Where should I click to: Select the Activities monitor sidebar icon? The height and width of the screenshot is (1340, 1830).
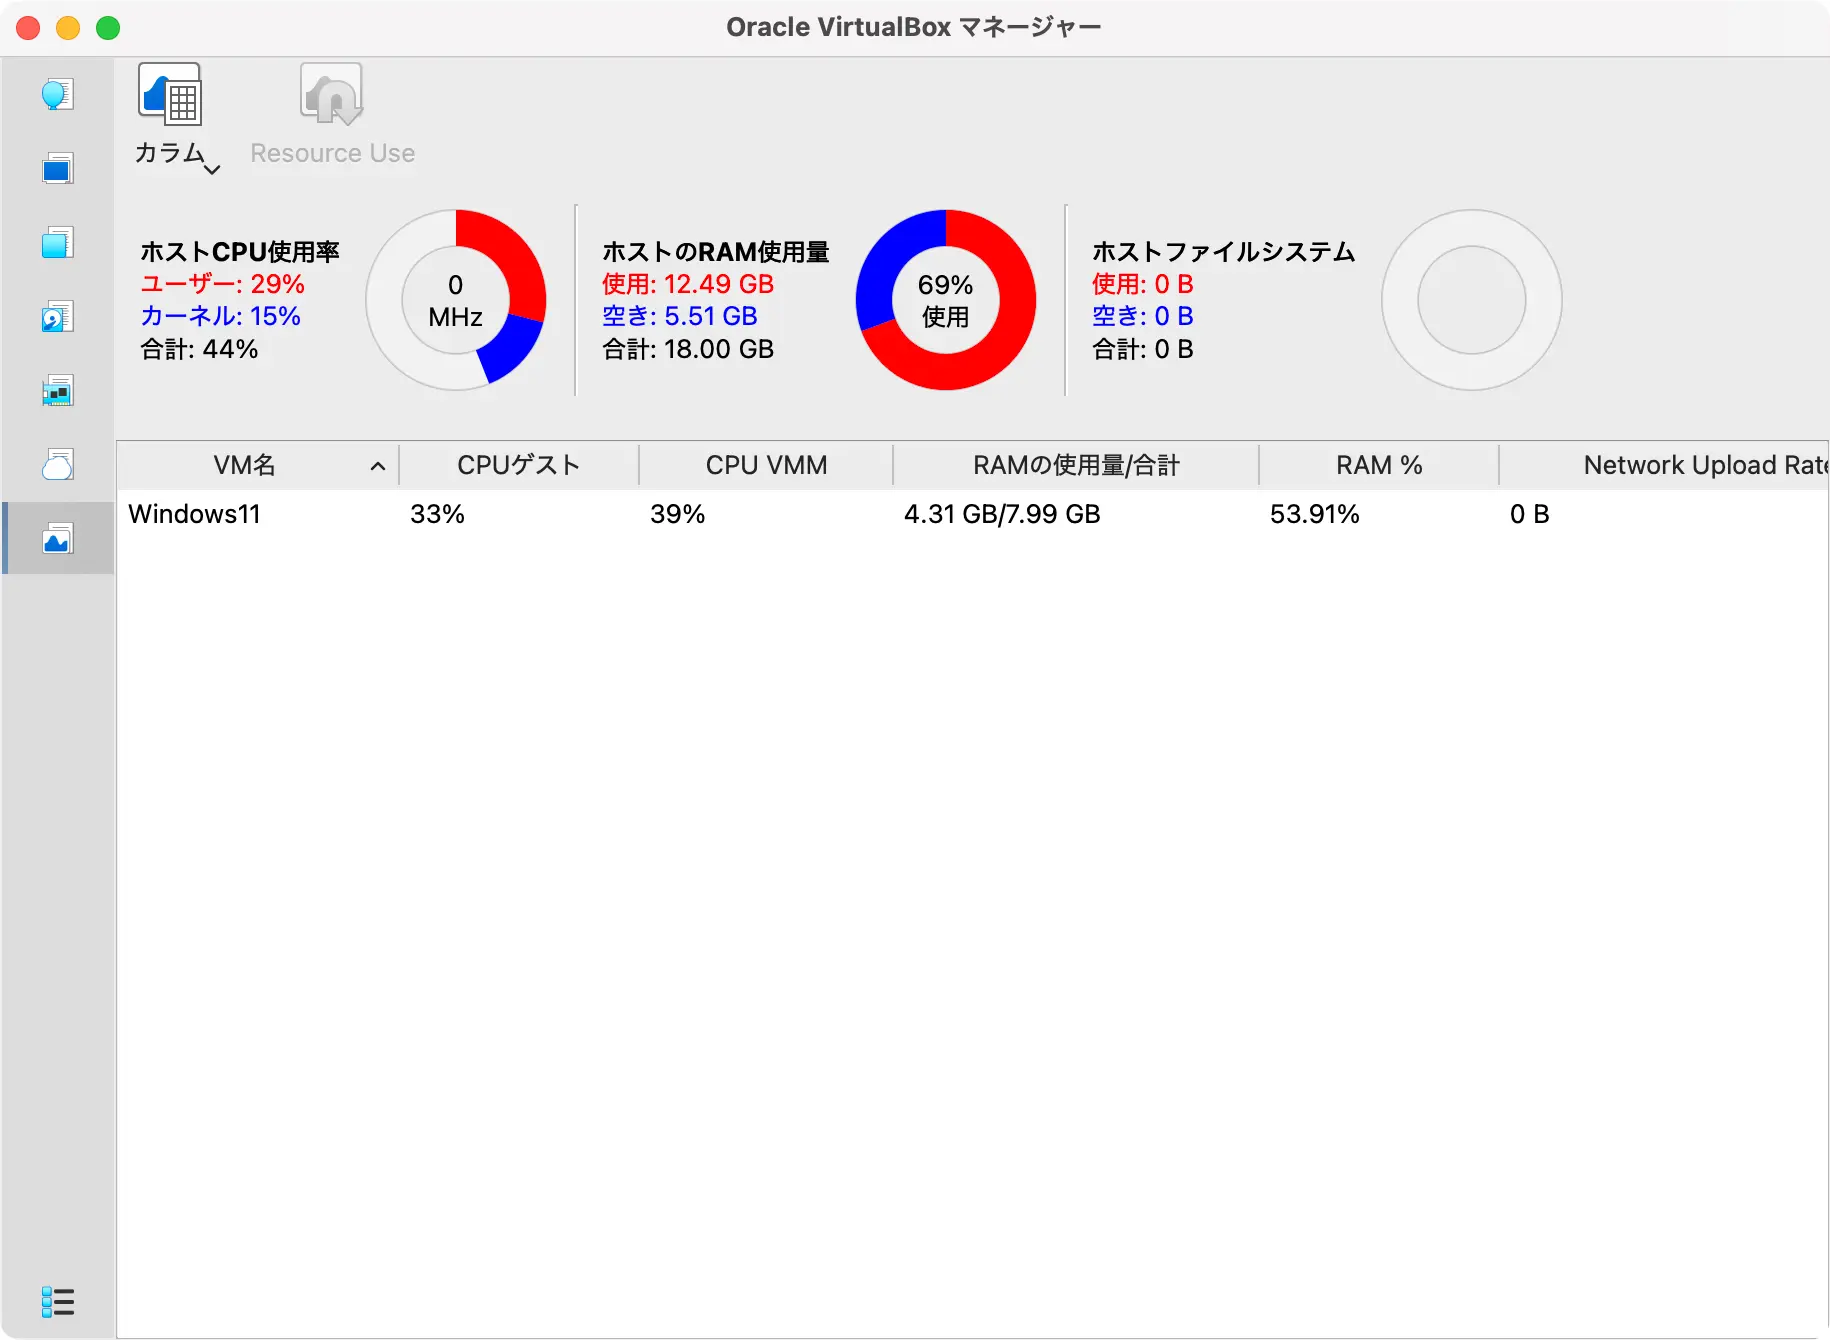[x=58, y=540]
